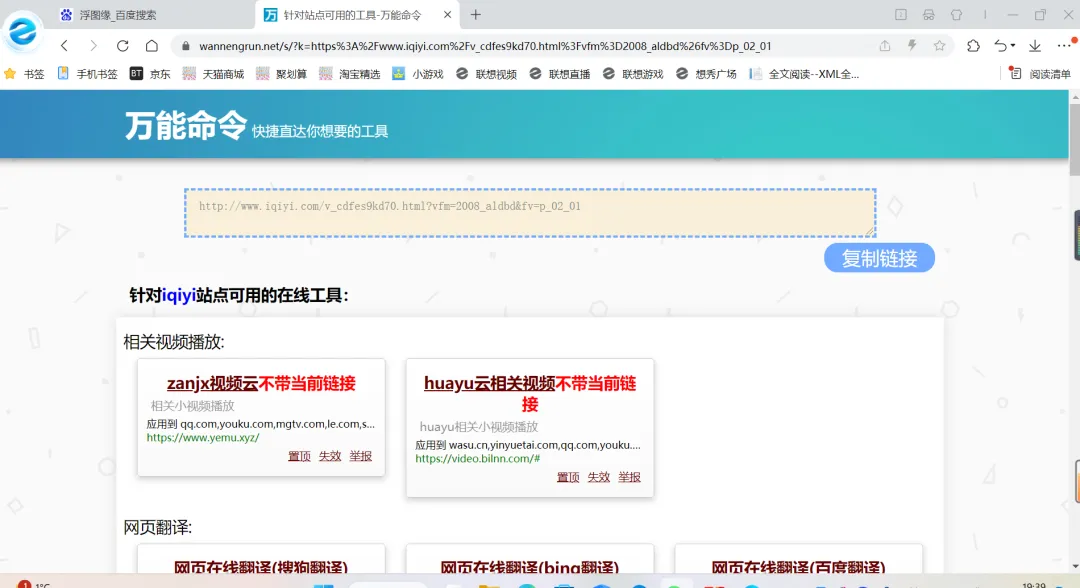Click 失效 on the zanjx card

[x=330, y=456]
